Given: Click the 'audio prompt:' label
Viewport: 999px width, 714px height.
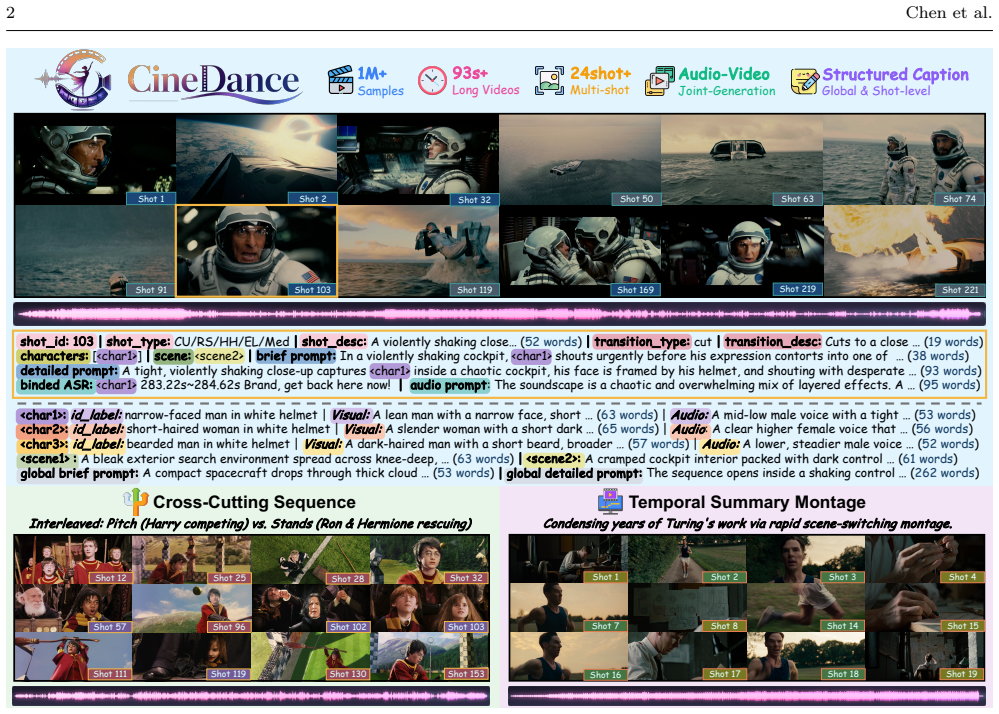Looking at the screenshot, I should pyautogui.click(x=449, y=385).
